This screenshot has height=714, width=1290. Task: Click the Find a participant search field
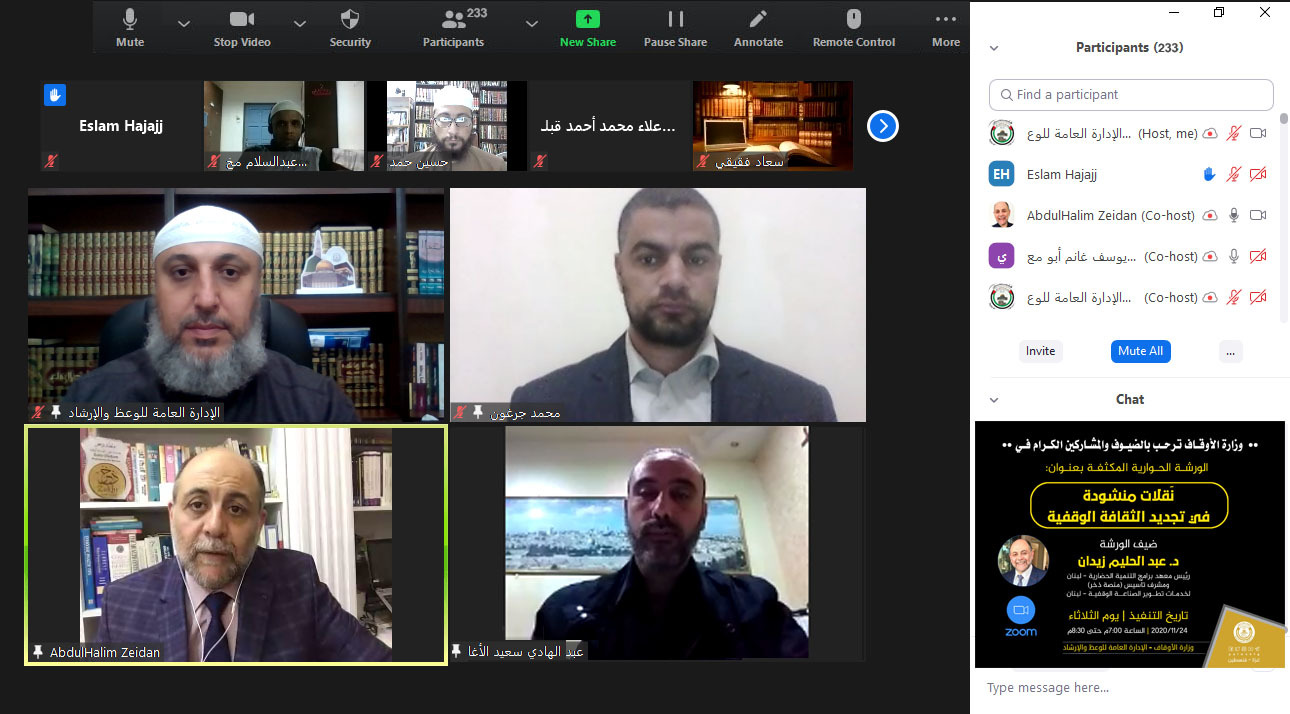1131,95
